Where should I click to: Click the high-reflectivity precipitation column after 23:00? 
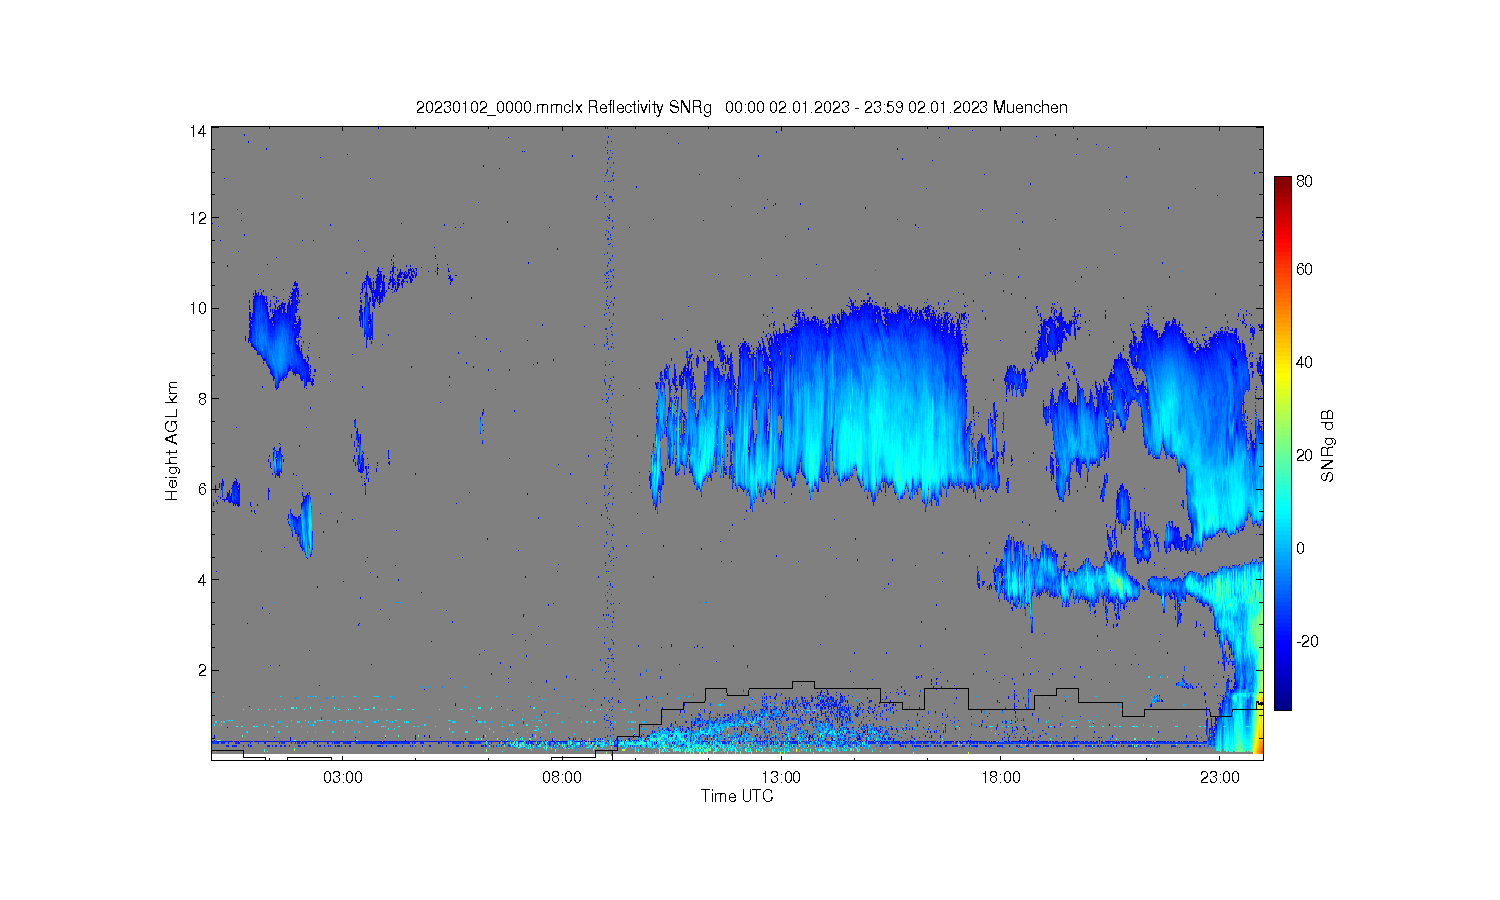click(1240, 655)
